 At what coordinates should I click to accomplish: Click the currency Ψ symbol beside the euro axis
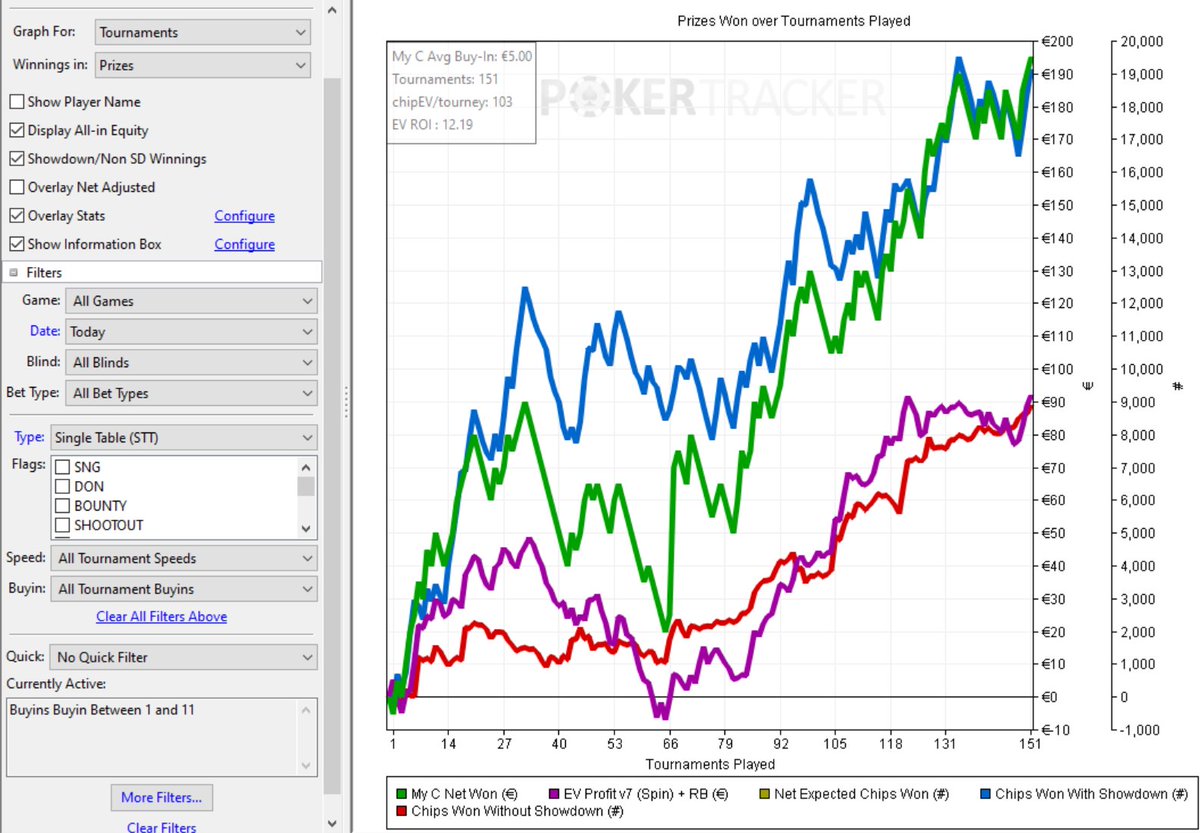tap(1088, 385)
